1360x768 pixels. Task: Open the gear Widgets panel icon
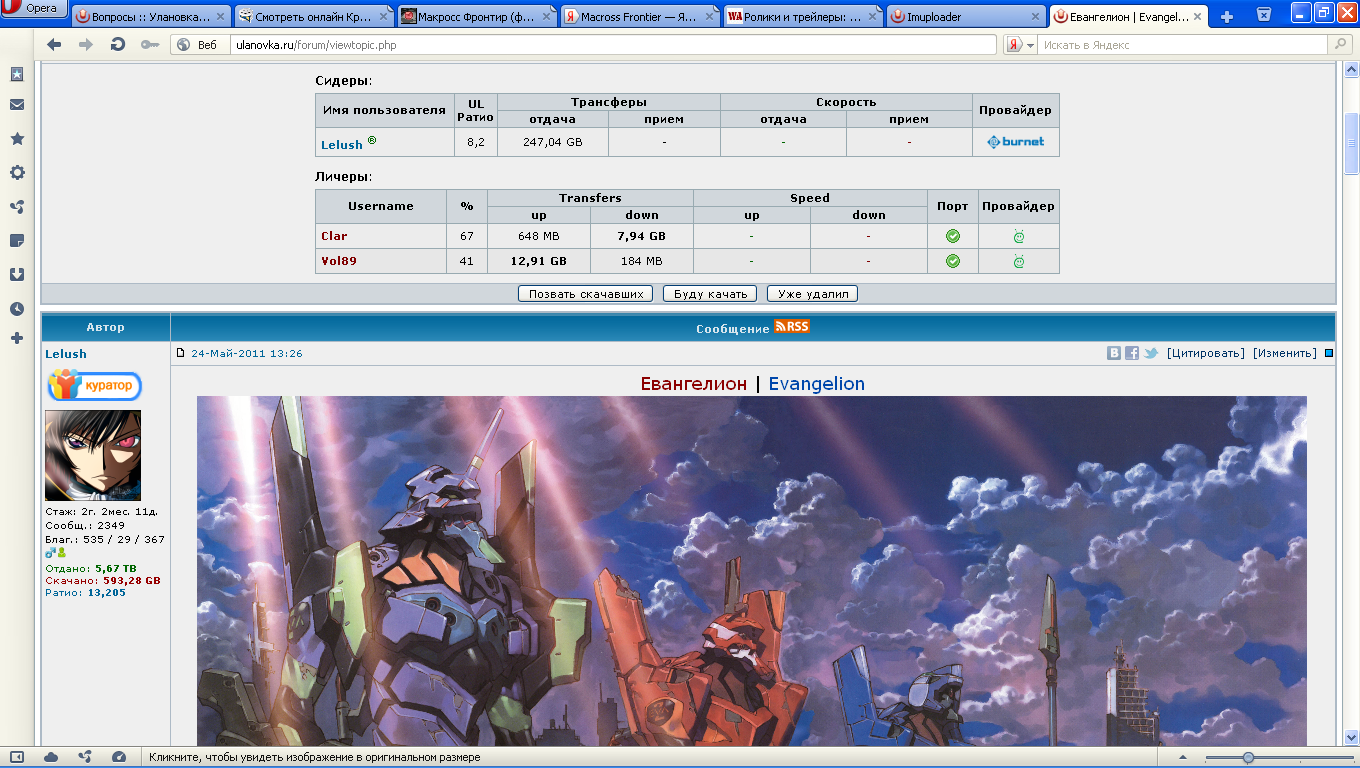pos(17,173)
